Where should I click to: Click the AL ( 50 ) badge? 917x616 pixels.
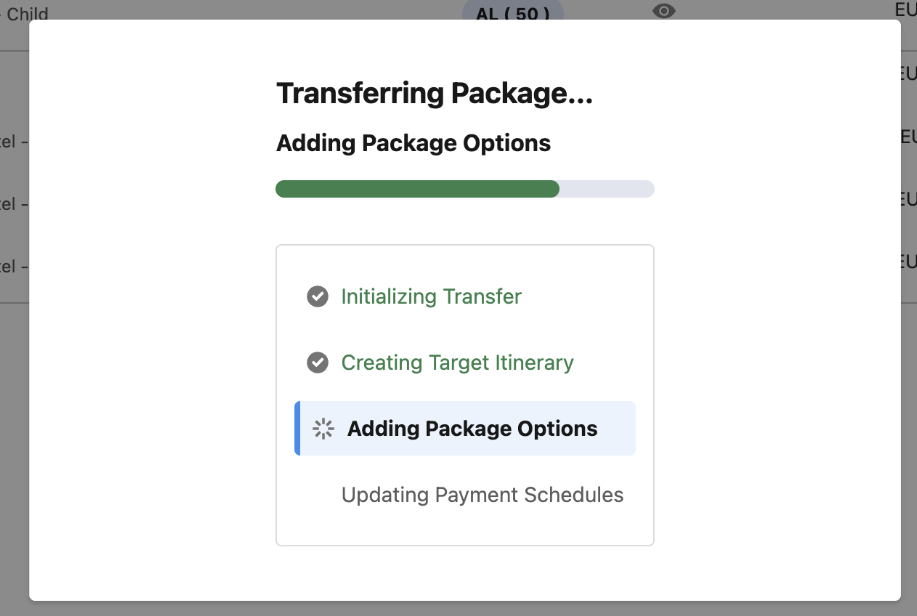point(513,13)
